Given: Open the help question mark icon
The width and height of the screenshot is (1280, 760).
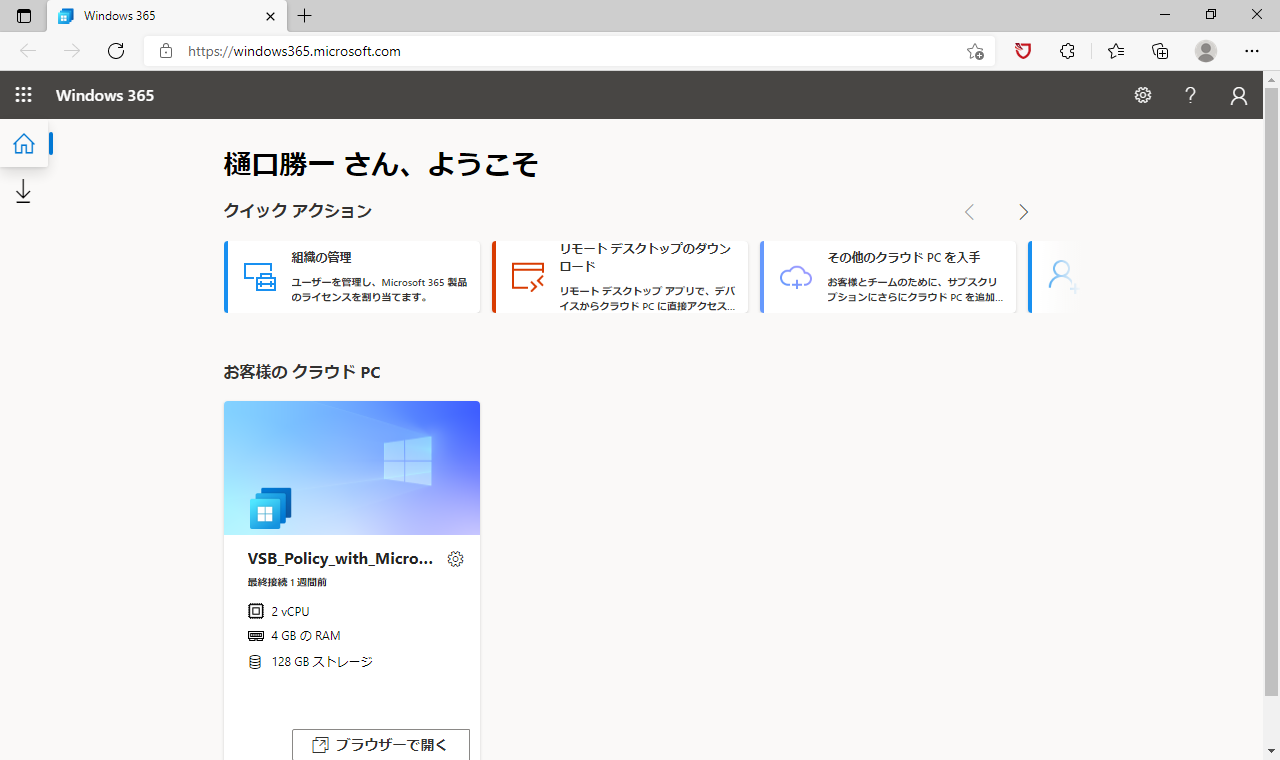Looking at the screenshot, I should click(x=1190, y=95).
